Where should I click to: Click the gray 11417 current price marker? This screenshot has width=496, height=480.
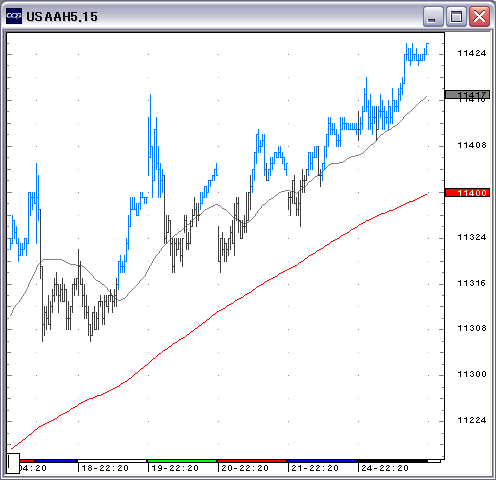coord(467,95)
